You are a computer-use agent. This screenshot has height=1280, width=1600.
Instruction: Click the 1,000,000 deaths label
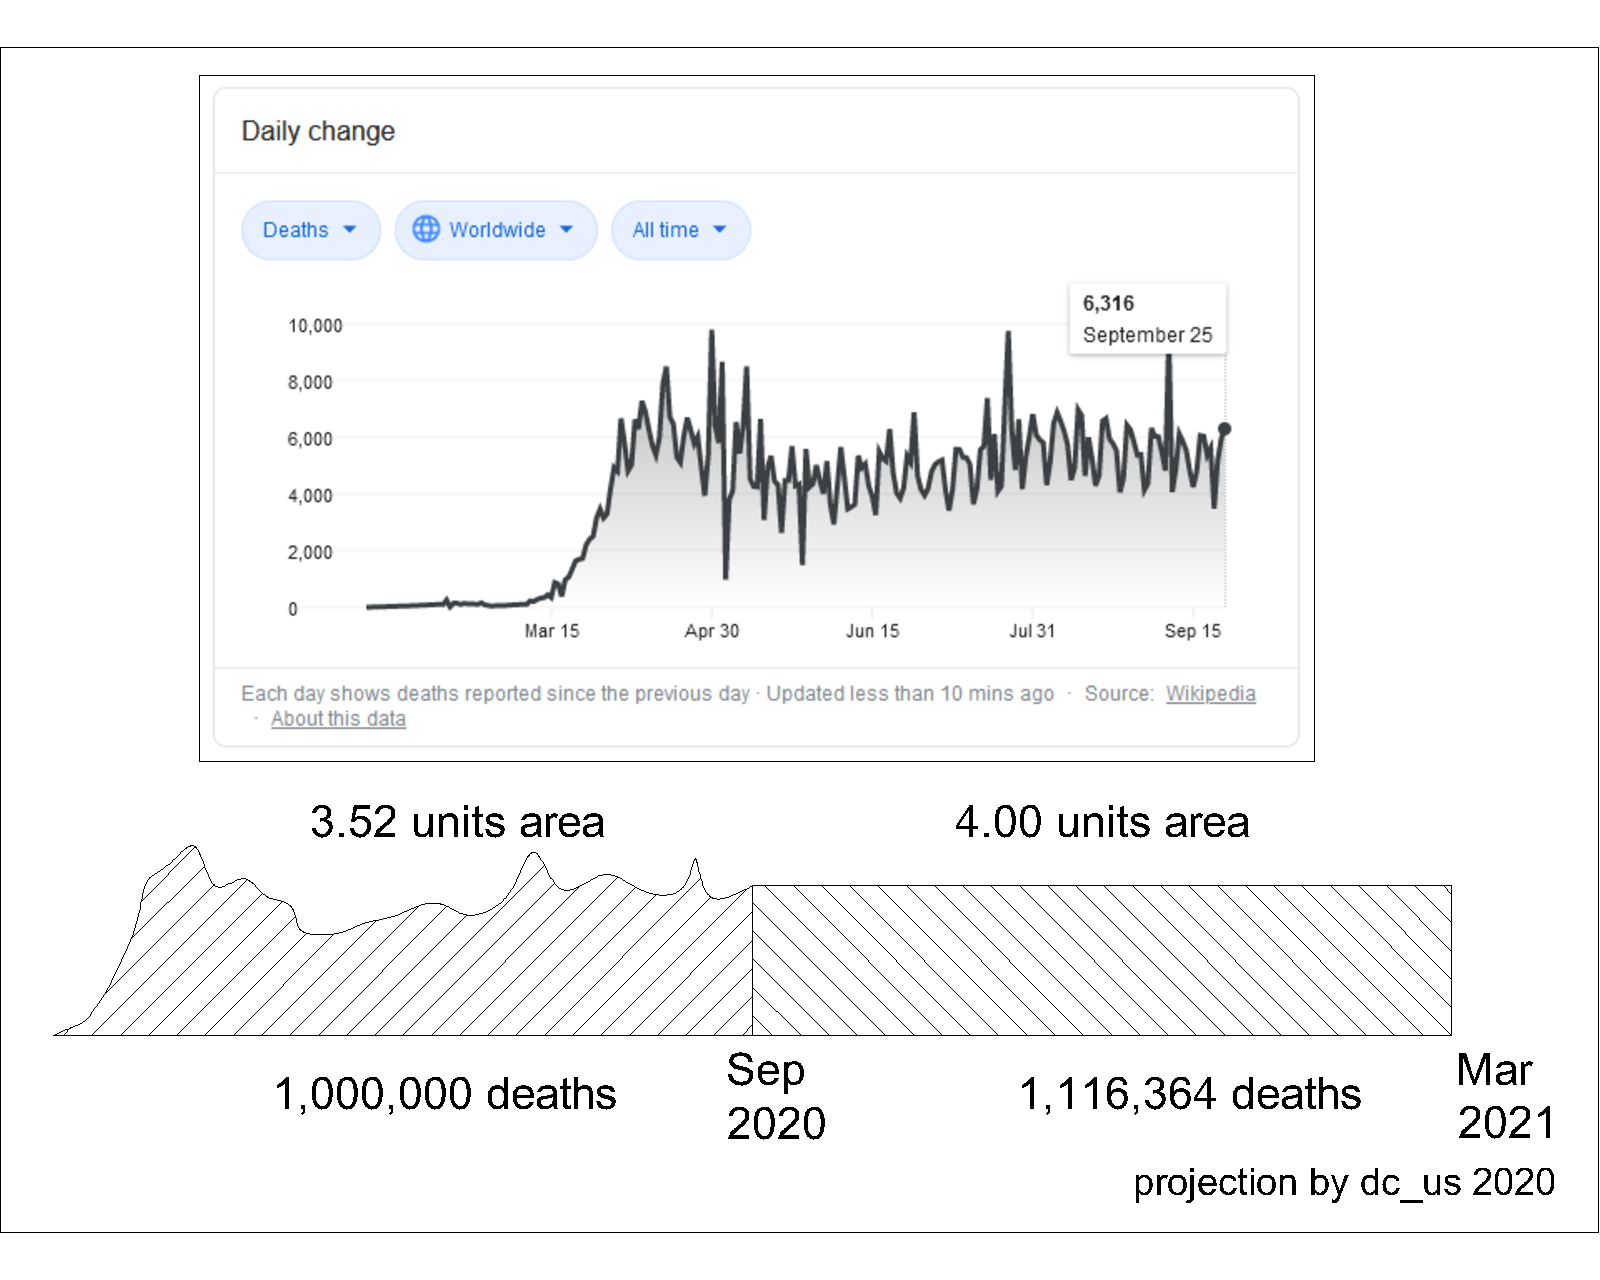(445, 1094)
